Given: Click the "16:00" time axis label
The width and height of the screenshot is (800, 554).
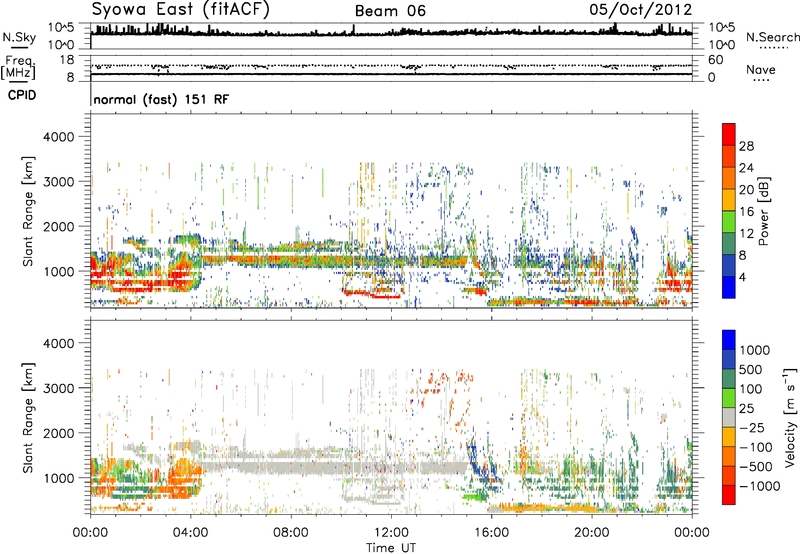Looking at the screenshot, I should pos(491,533).
